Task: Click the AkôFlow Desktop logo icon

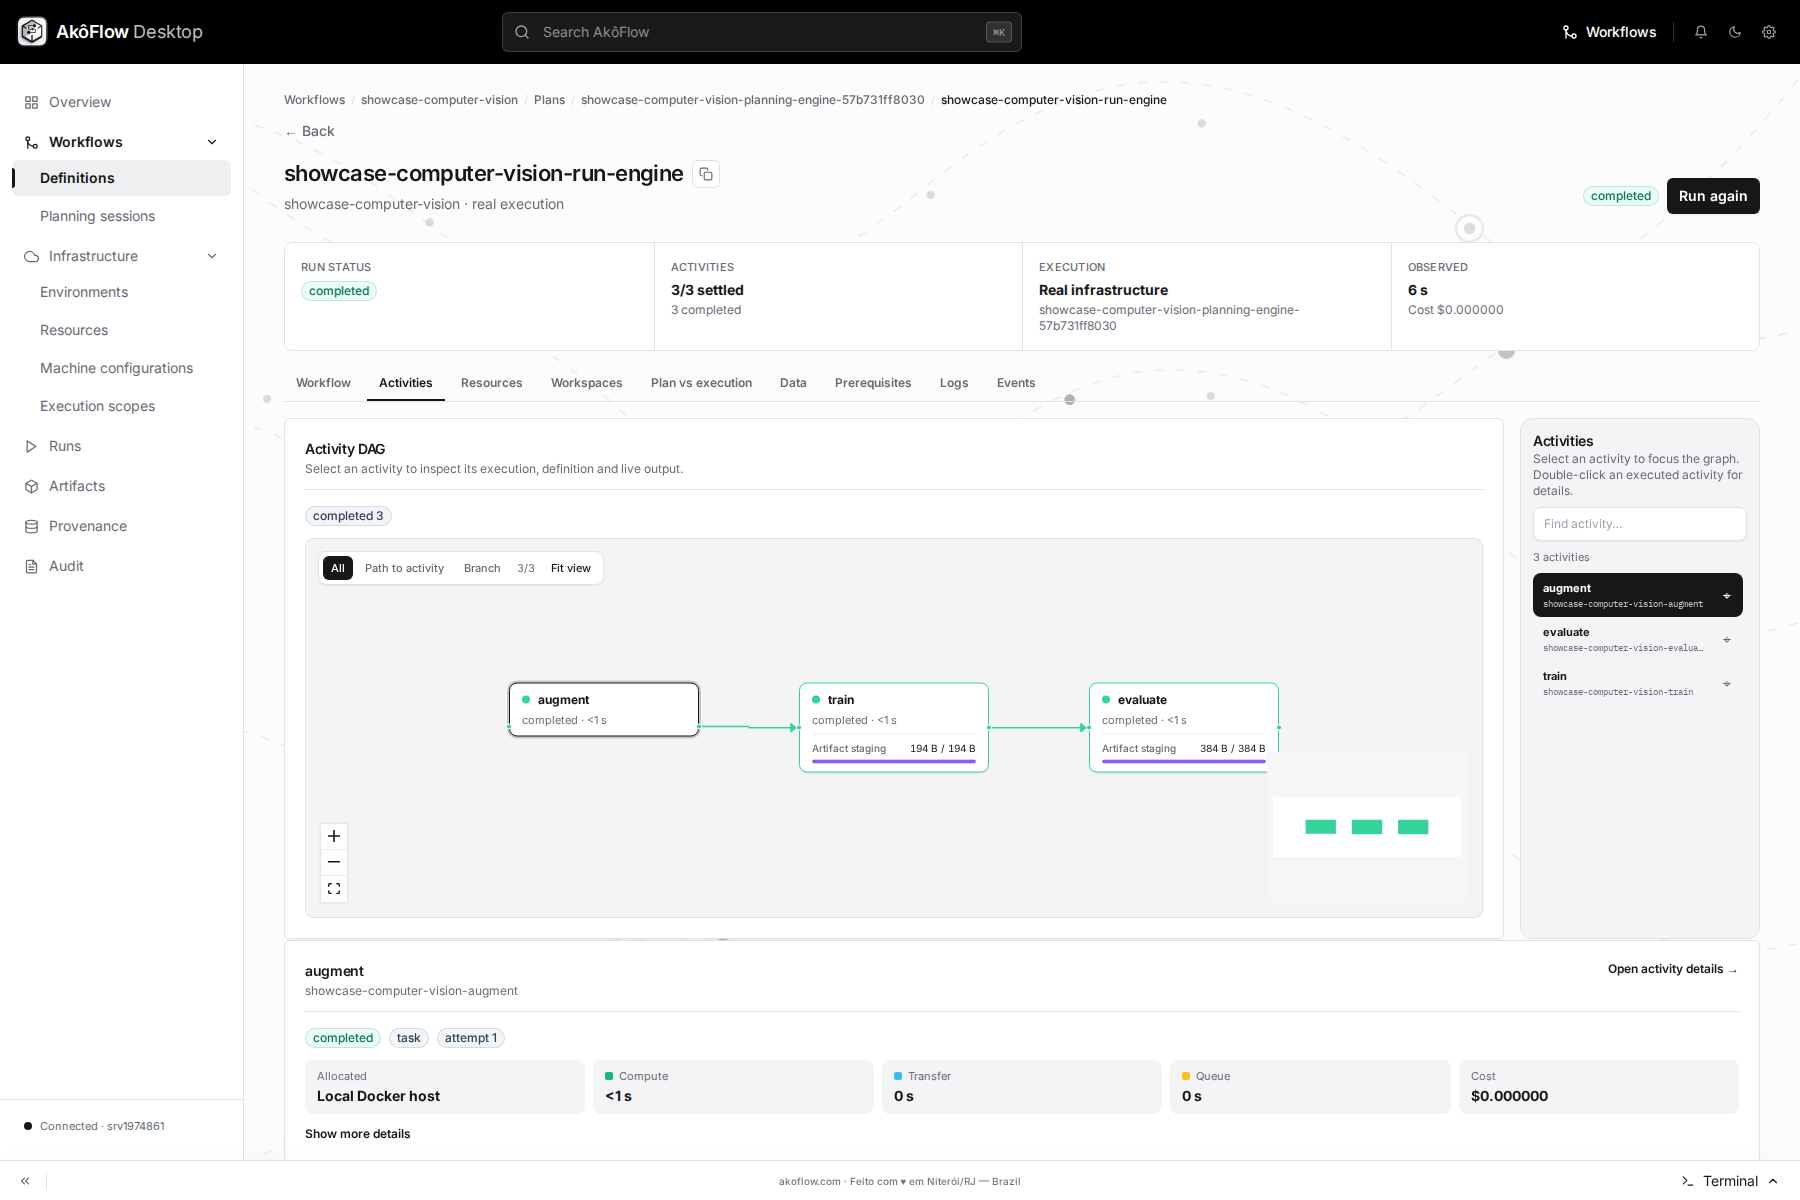Action: click(32, 32)
